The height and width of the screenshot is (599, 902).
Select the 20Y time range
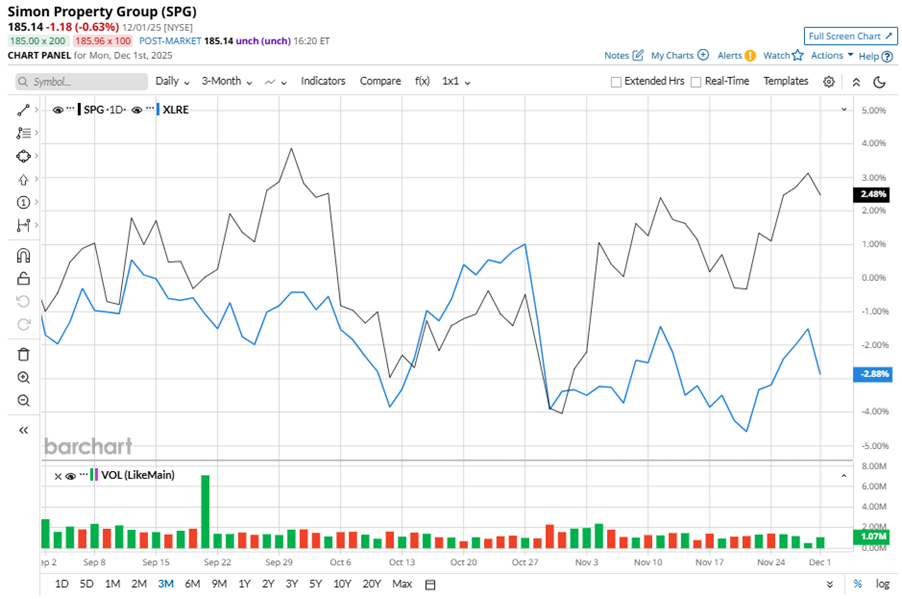tap(372, 584)
